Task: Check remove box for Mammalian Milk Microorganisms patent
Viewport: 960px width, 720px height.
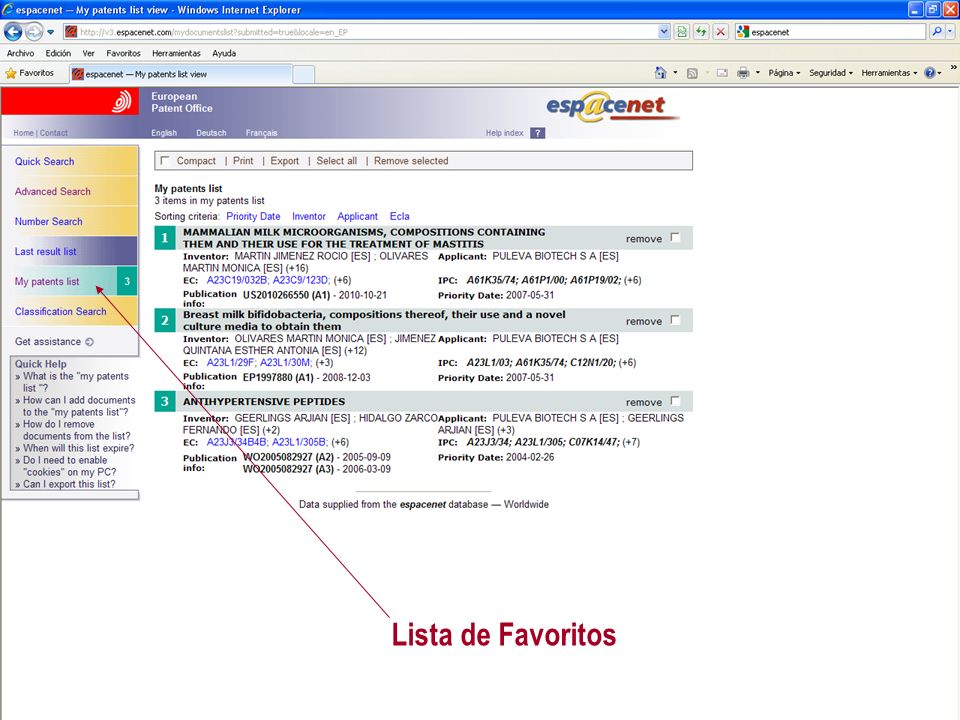Action: [675, 238]
